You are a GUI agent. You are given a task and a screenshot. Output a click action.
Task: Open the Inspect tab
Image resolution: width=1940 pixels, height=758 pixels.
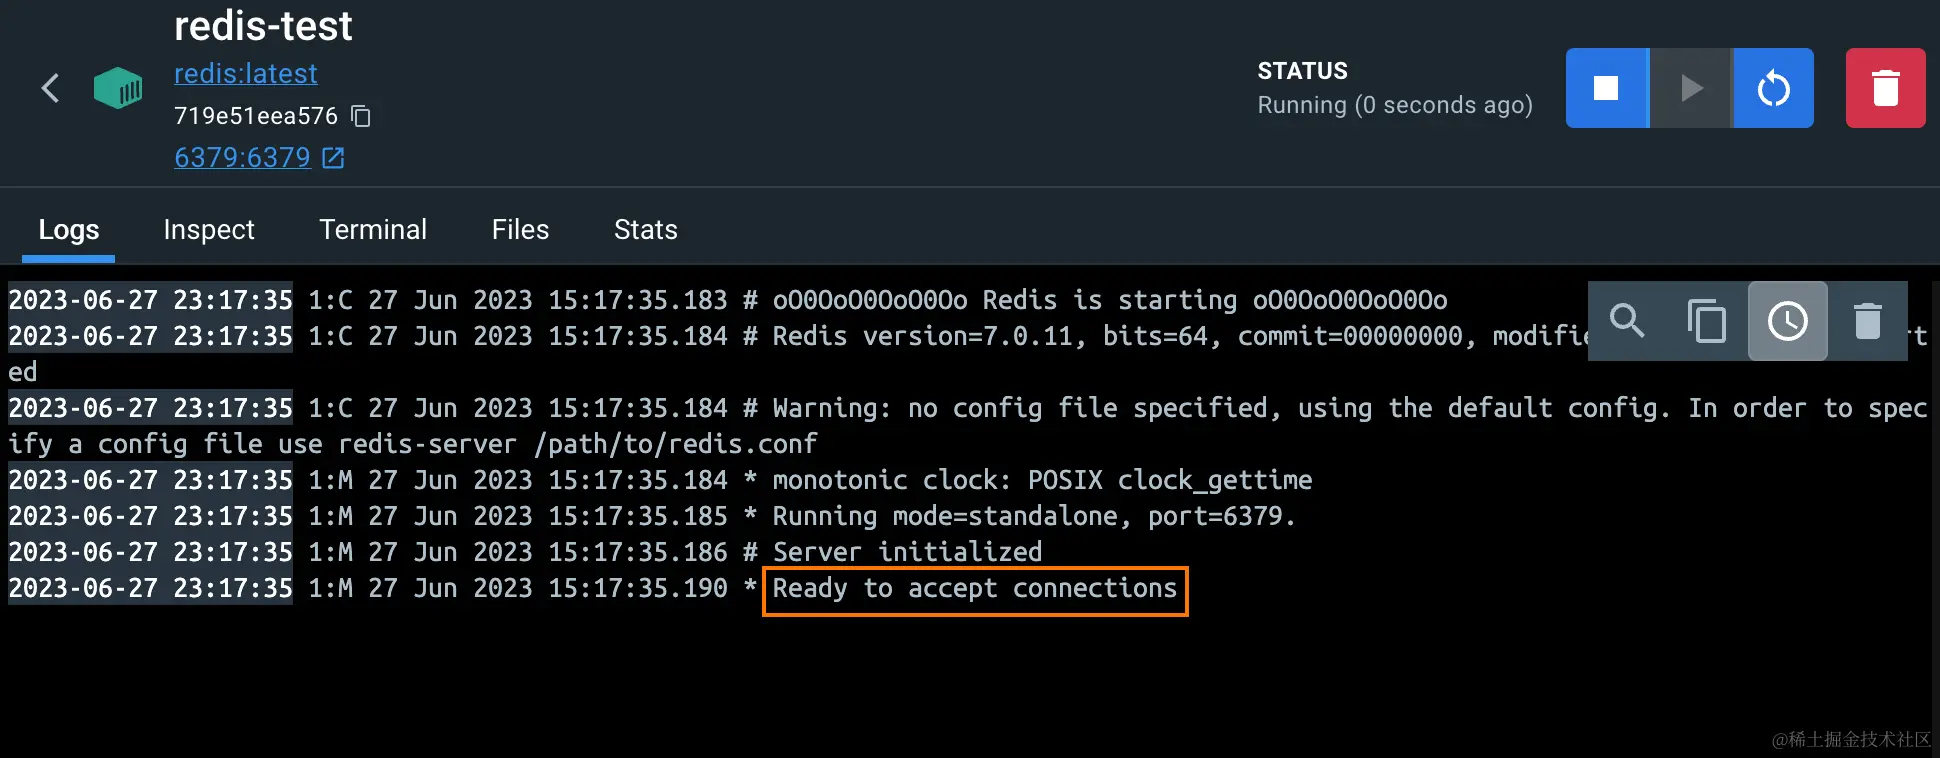coord(209,230)
